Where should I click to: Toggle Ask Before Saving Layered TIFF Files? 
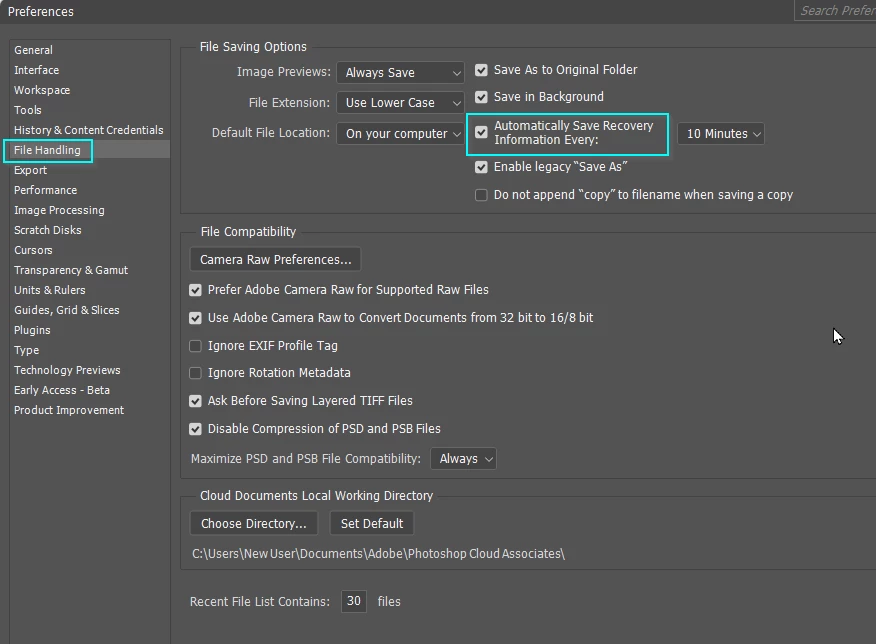coord(195,401)
